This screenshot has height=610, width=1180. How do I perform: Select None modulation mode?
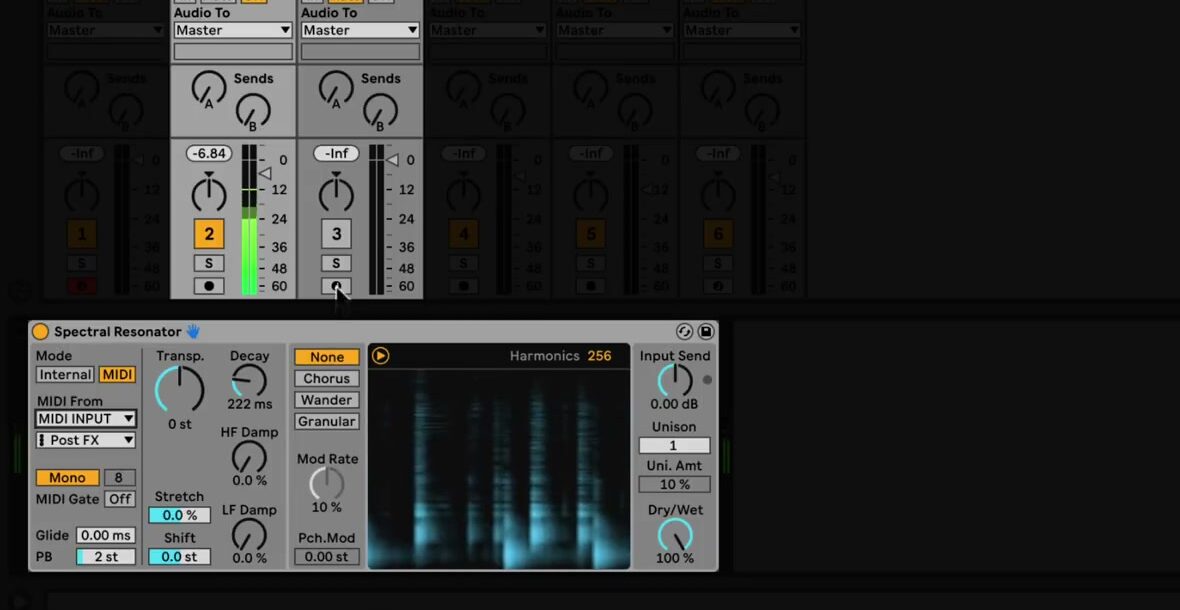tap(327, 357)
